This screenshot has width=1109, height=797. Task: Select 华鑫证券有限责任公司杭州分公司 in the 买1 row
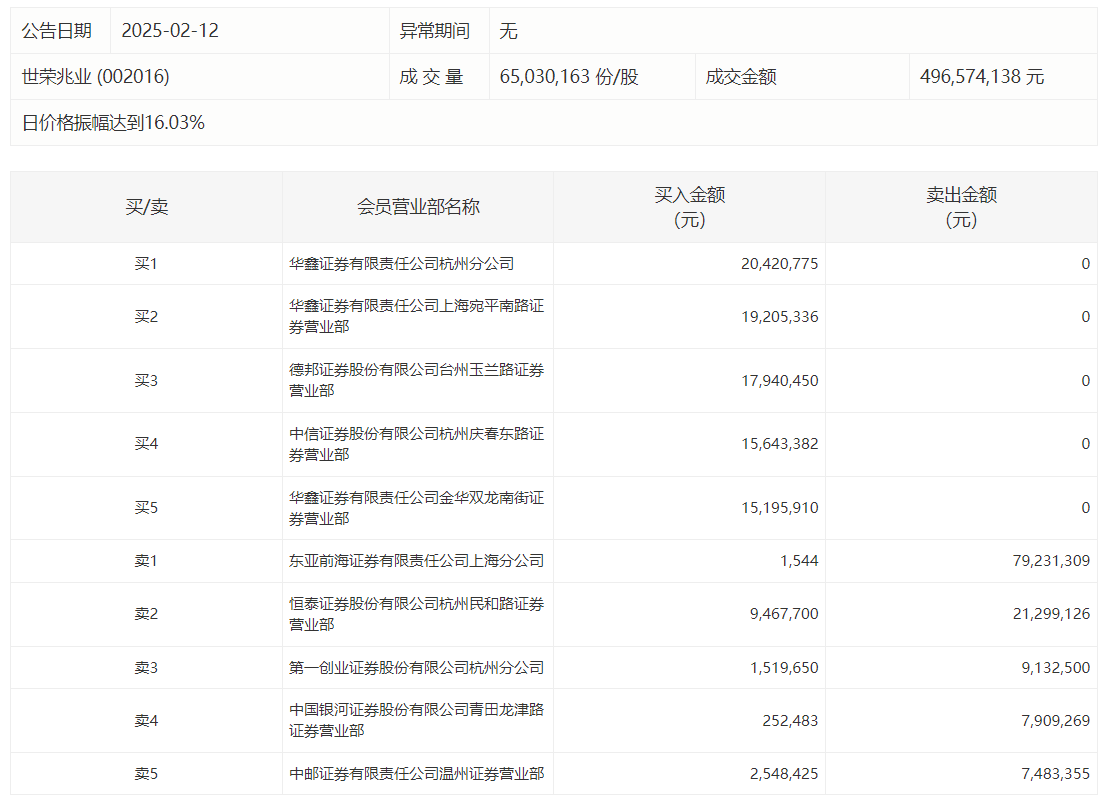click(402, 264)
